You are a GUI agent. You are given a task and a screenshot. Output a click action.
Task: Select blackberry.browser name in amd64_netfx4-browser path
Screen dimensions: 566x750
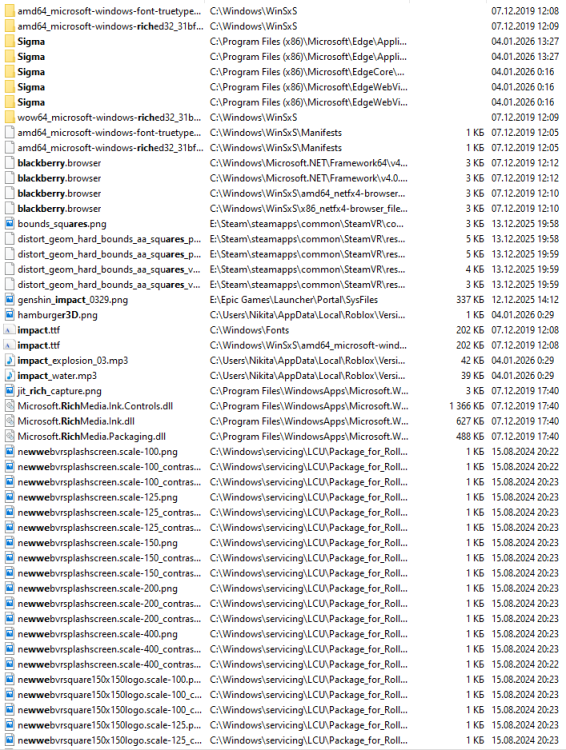pos(59,194)
